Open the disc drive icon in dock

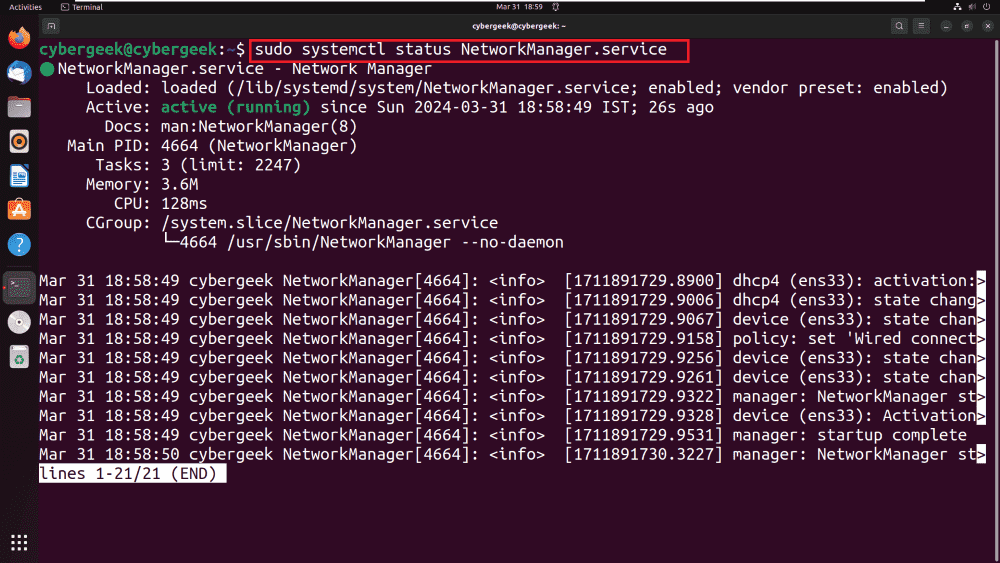tap(19, 322)
